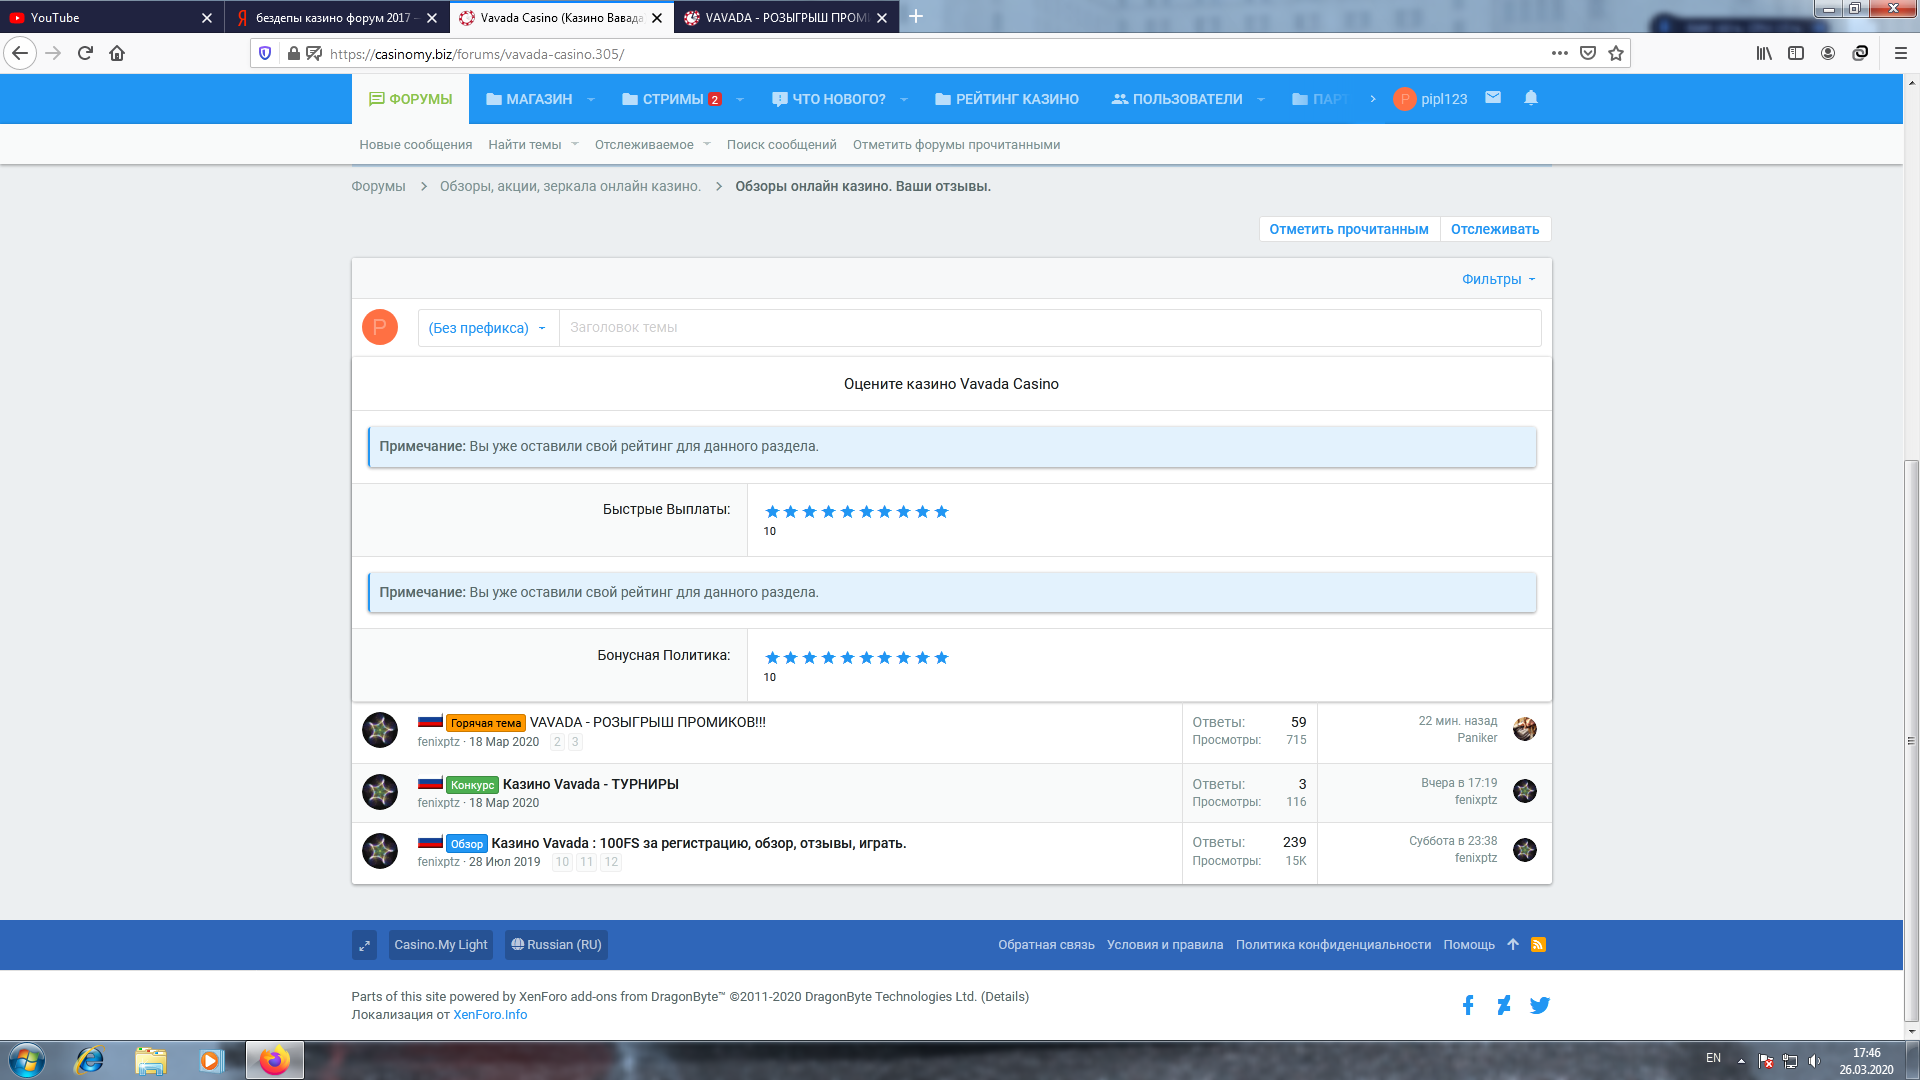Jump to top using footer arrow
The image size is (1920, 1080).
pos(1513,944)
